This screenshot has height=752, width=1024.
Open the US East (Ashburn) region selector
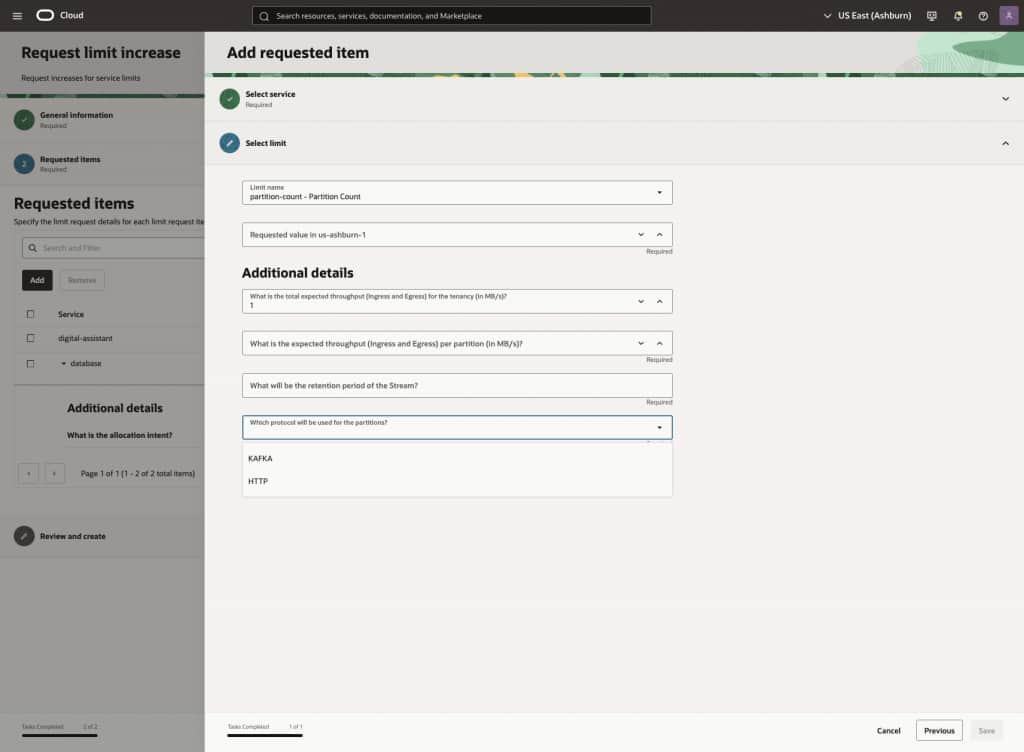click(867, 16)
